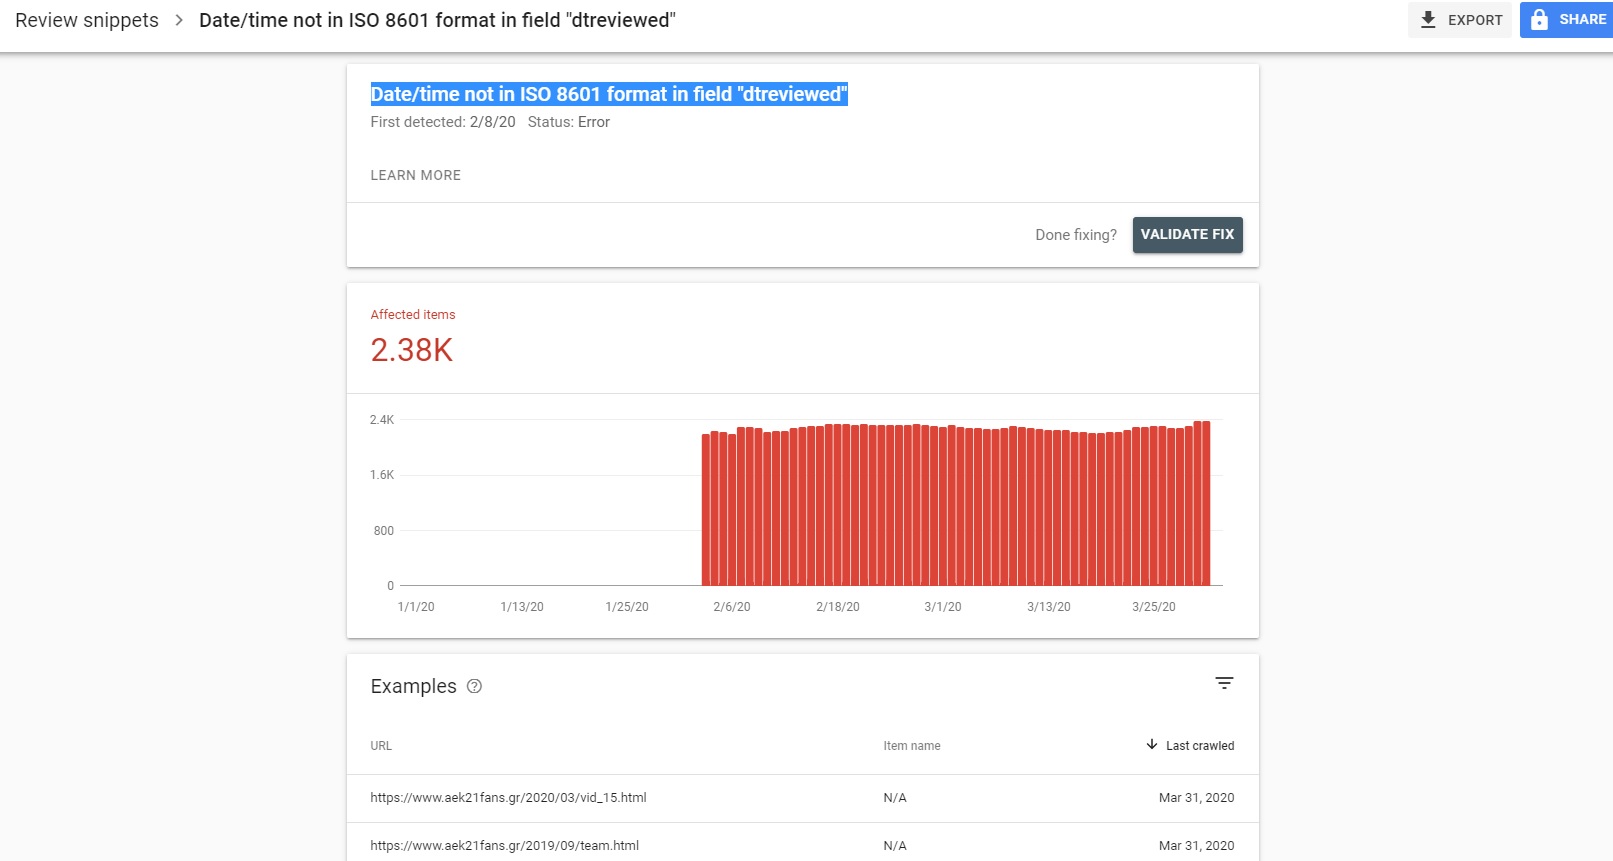The width and height of the screenshot is (1613, 861).
Task: Click the SHARE button label
Action: pos(1583,19)
